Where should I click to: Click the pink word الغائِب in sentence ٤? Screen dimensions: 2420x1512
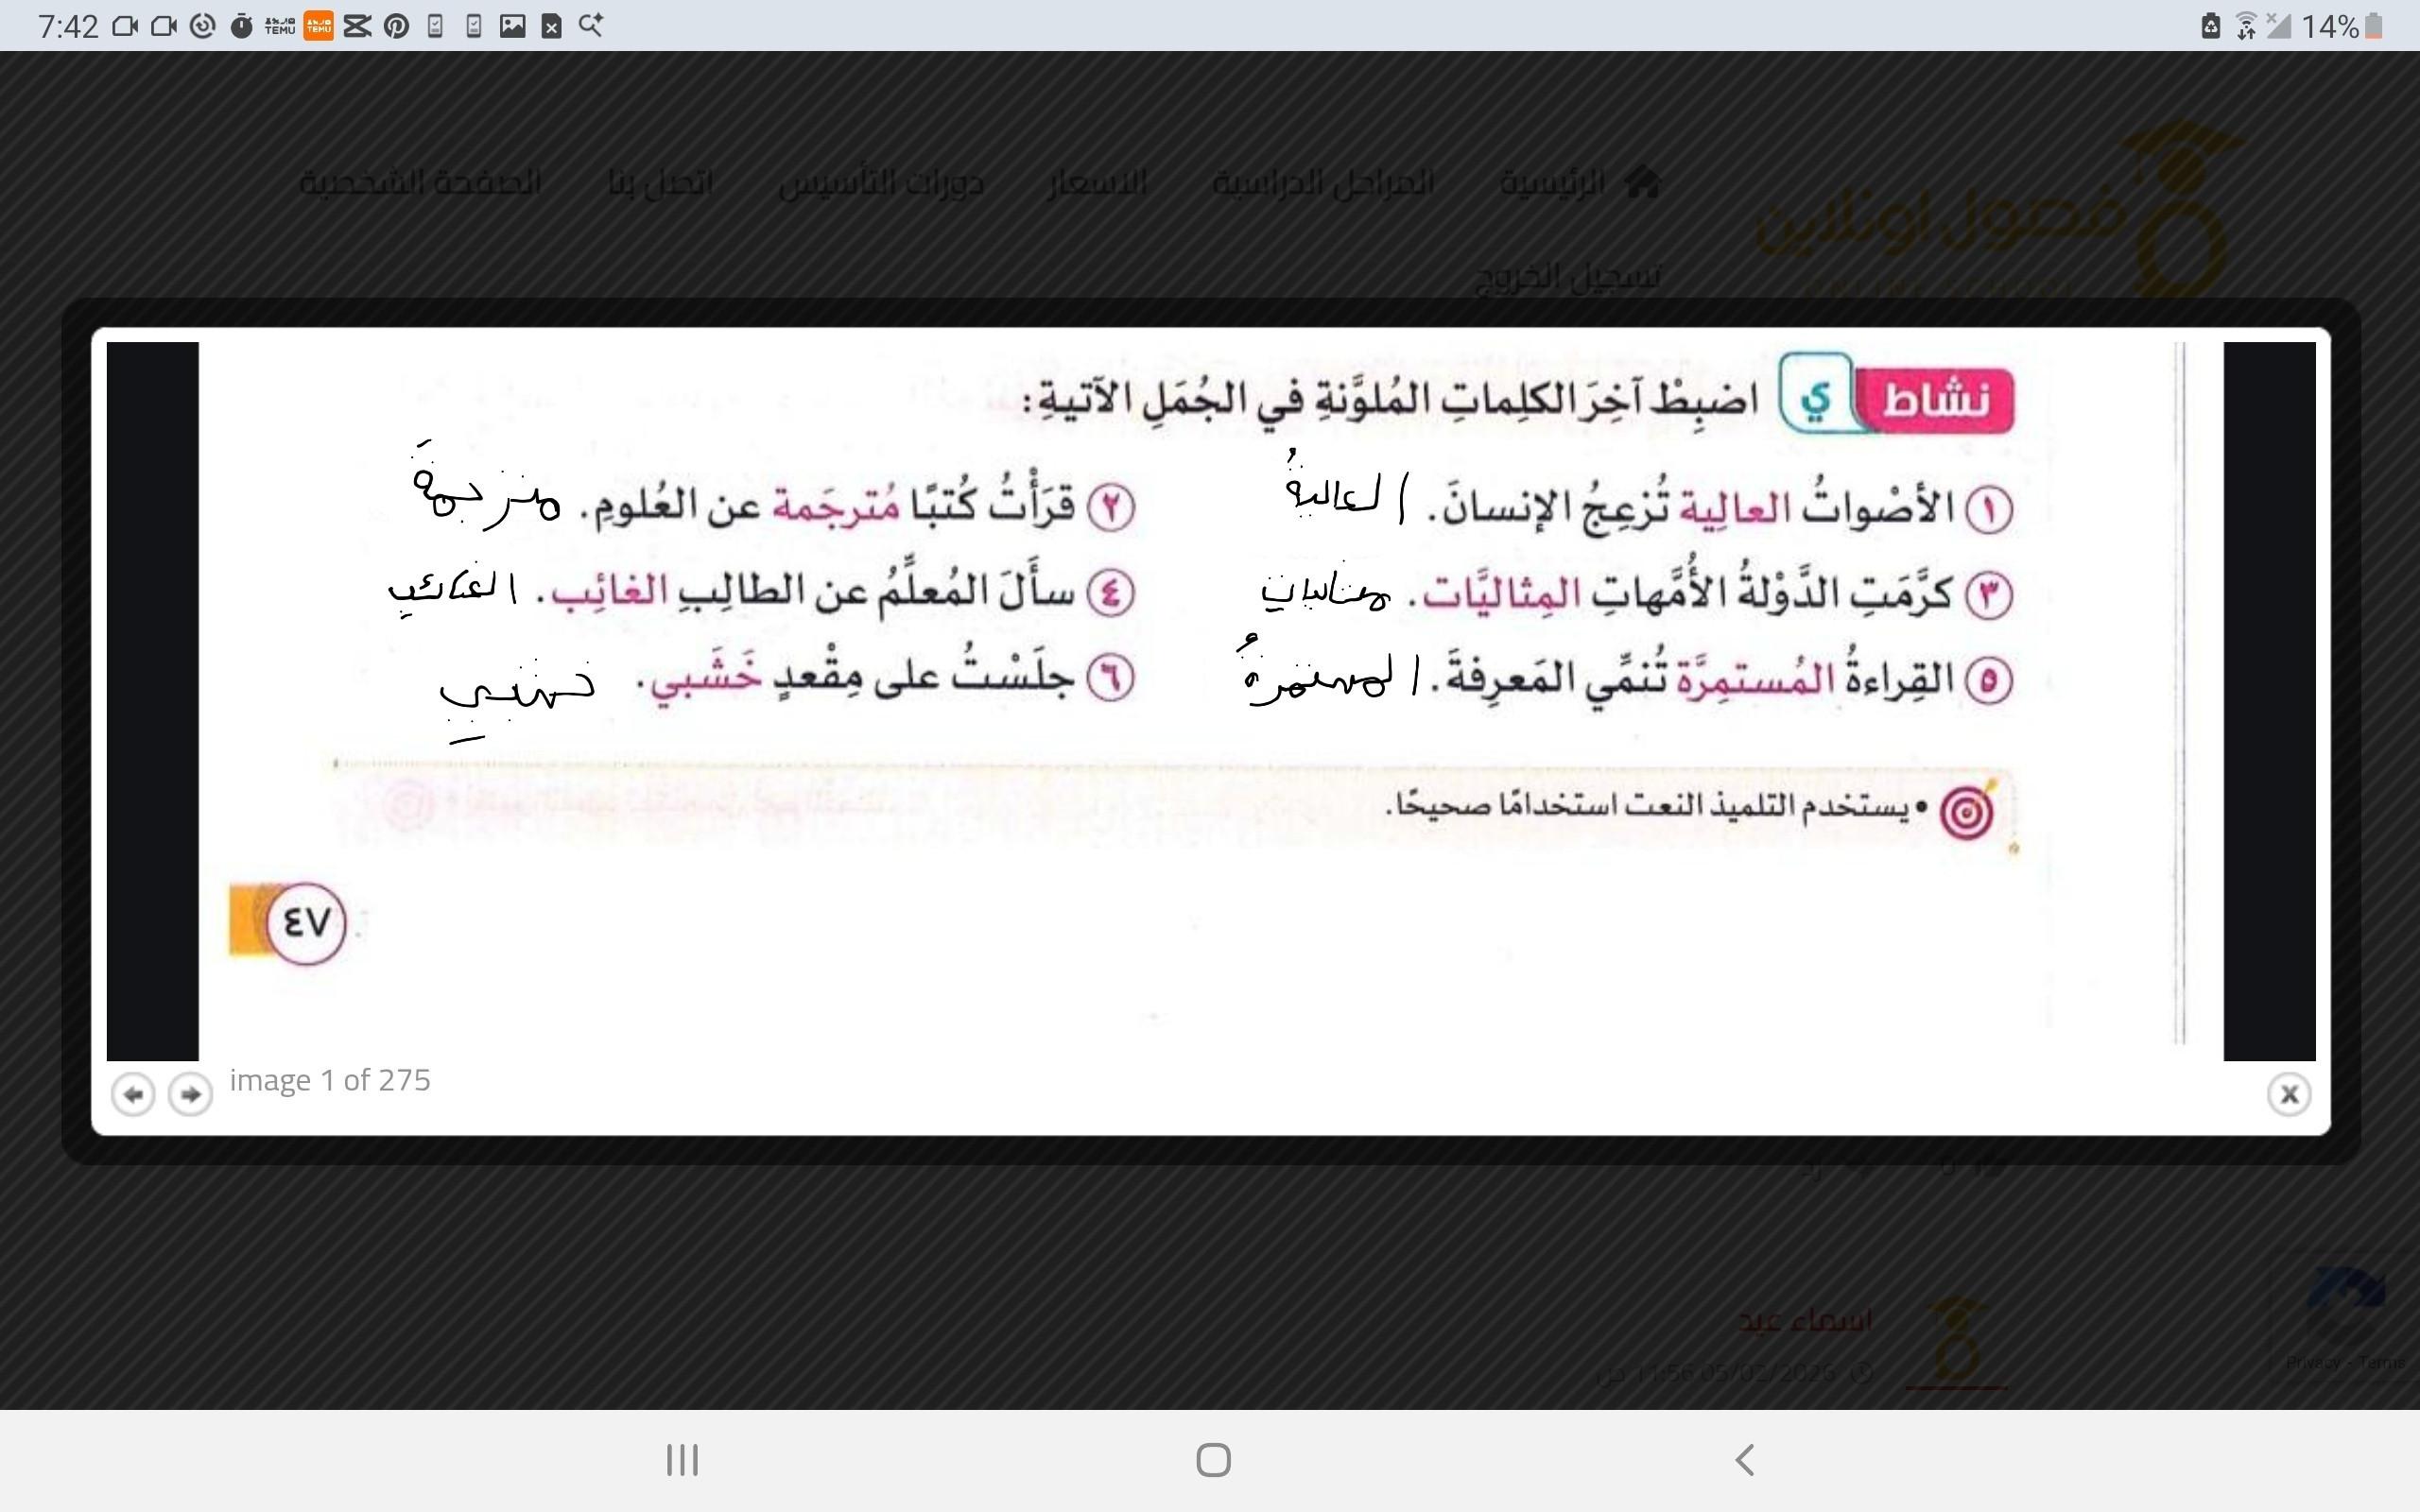point(609,590)
